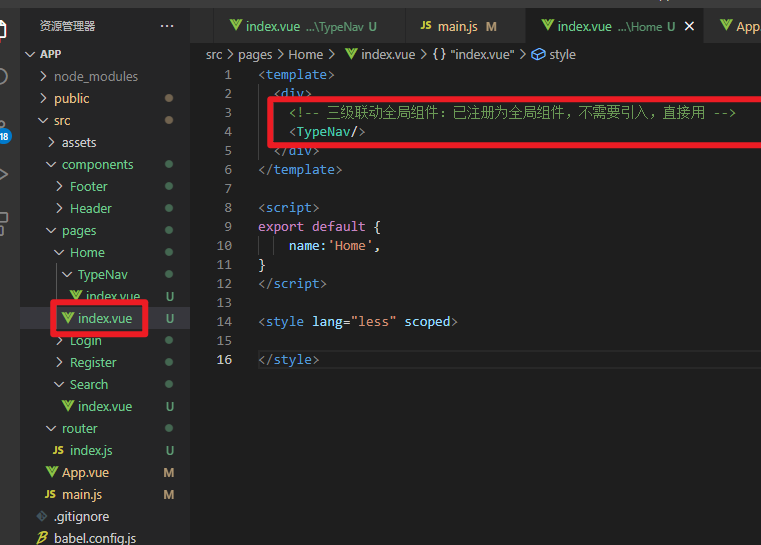Collapse the Home folder in explorer
The height and width of the screenshot is (545, 761).
point(59,252)
